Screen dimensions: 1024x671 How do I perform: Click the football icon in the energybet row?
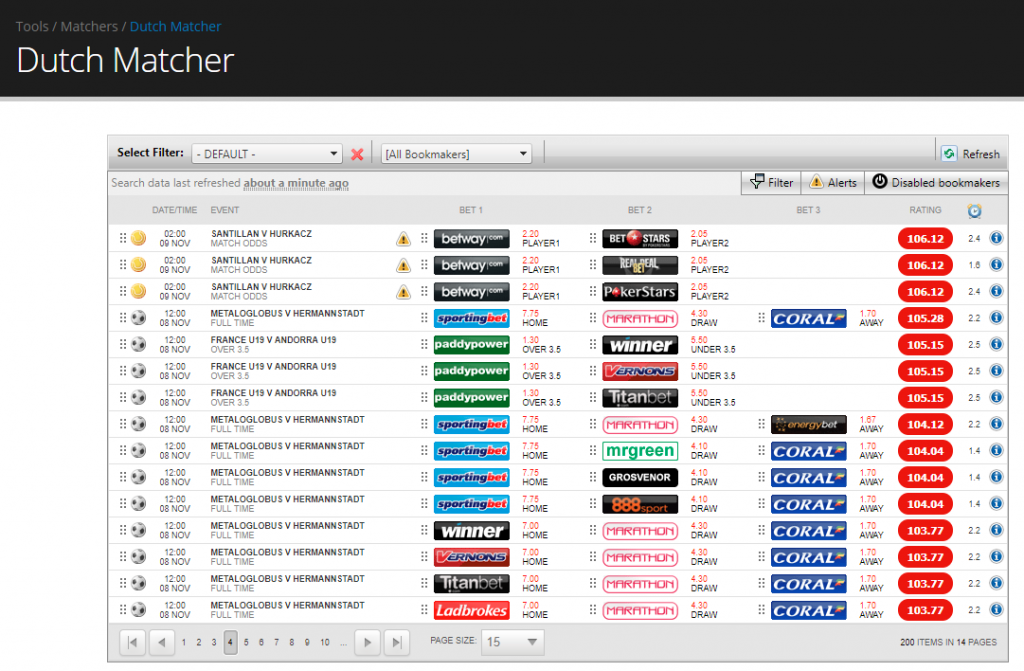138,424
